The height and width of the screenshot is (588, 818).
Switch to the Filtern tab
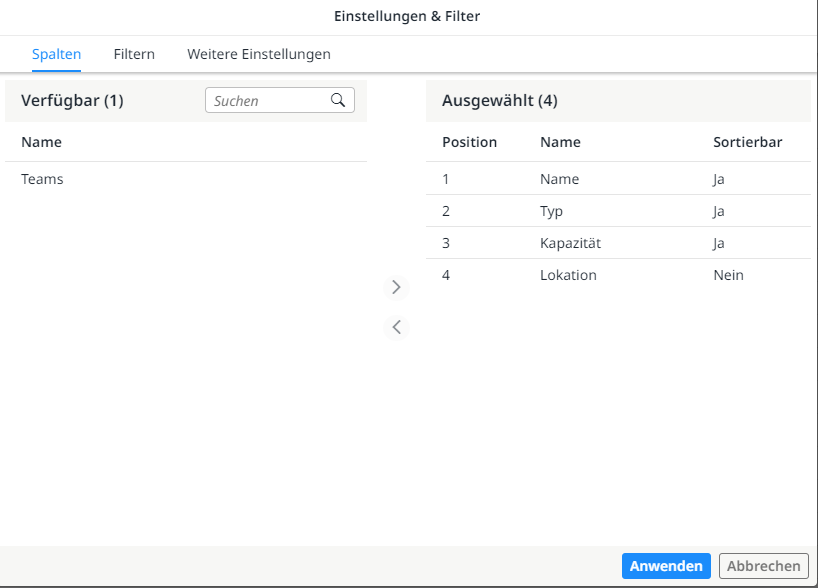(x=134, y=54)
